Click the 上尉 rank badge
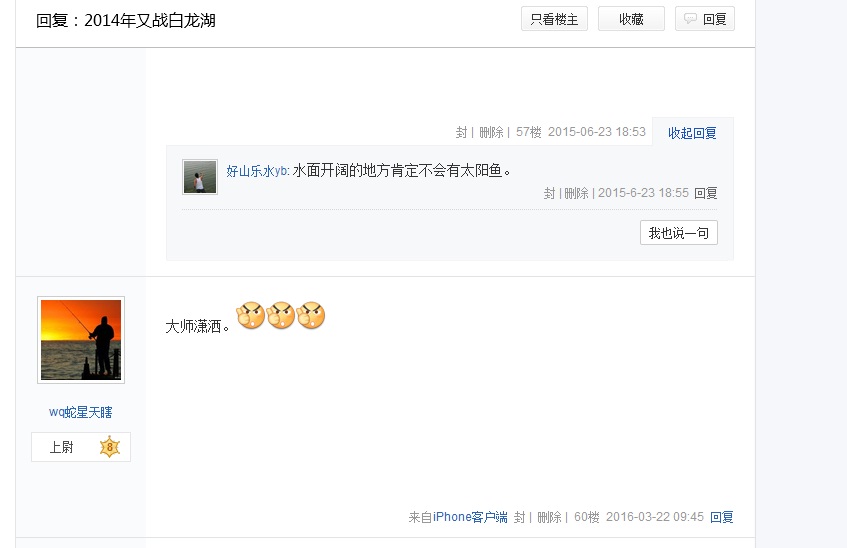 click(81, 447)
